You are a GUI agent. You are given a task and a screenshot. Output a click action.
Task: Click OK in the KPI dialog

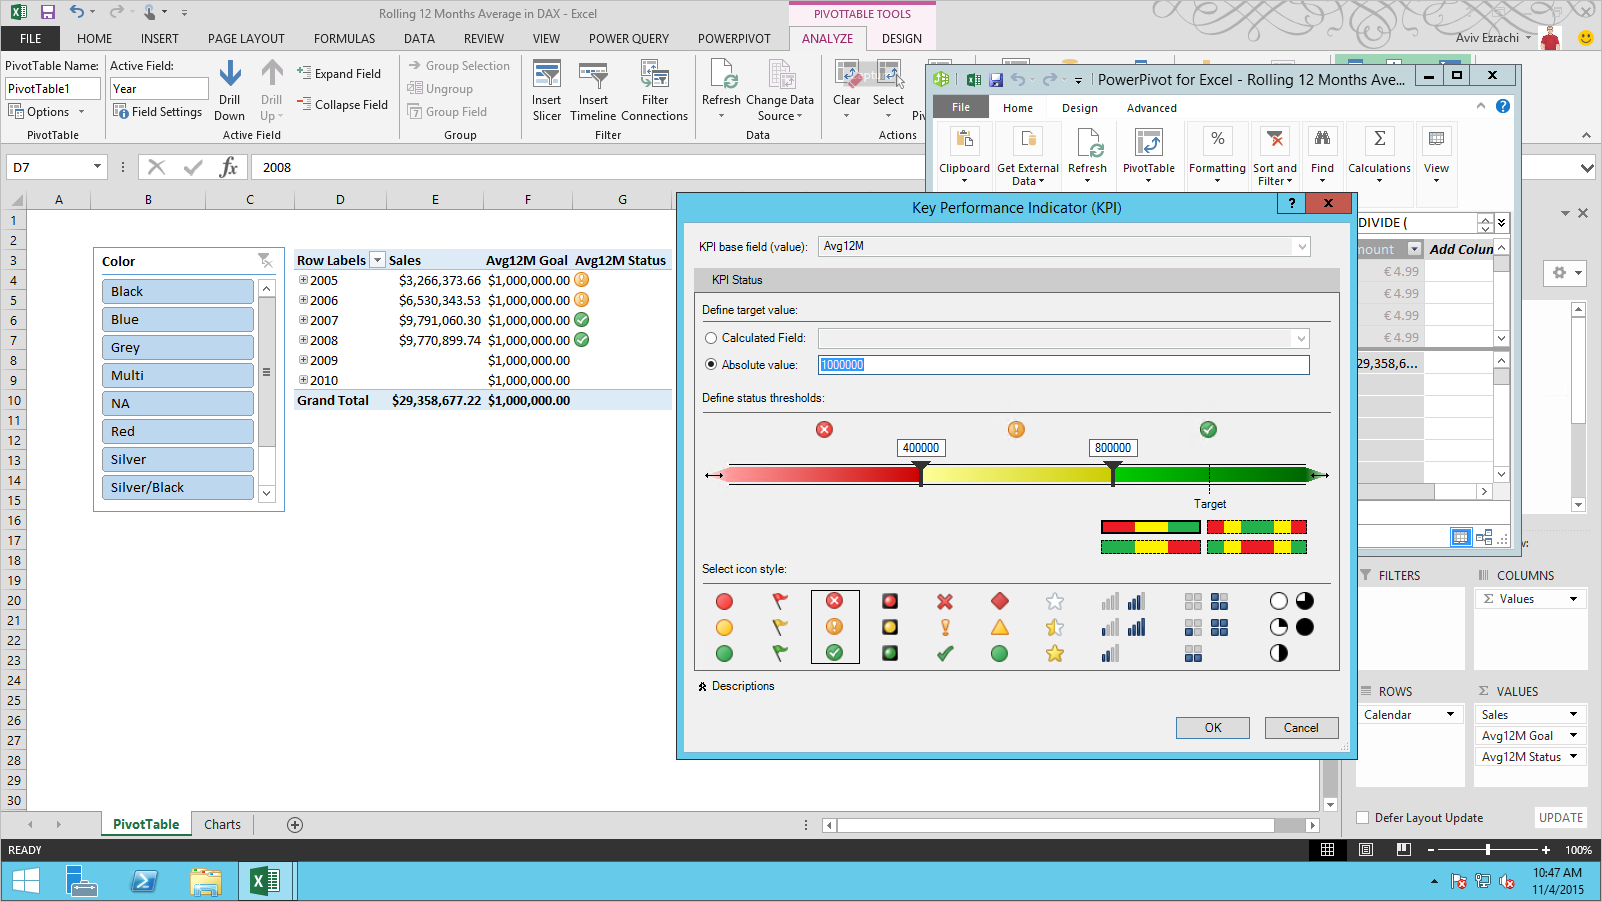point(1212,727)
